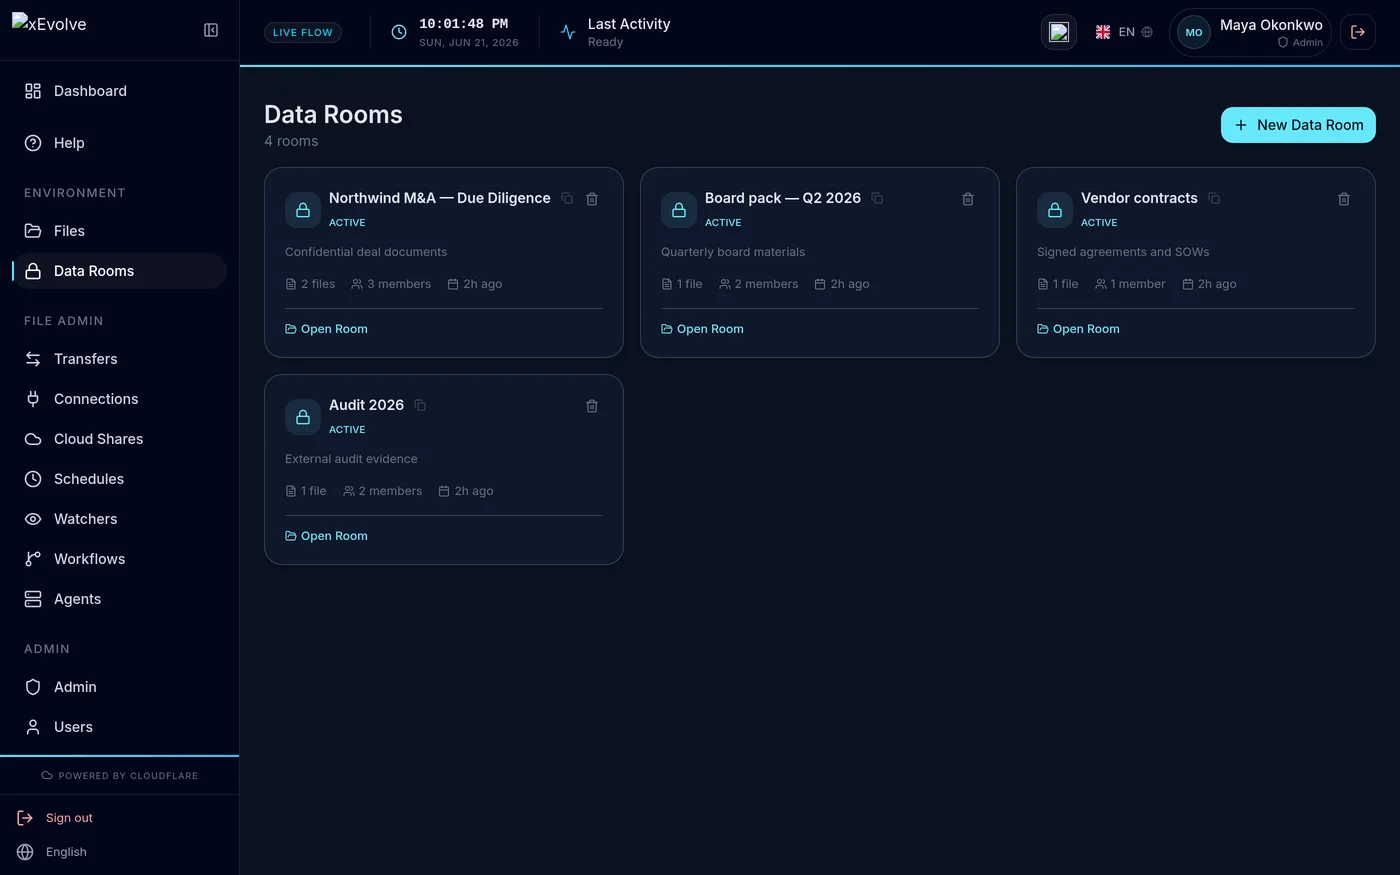Click New Data Room button
Screen dimensions: 1400x875
point(1298,125)
